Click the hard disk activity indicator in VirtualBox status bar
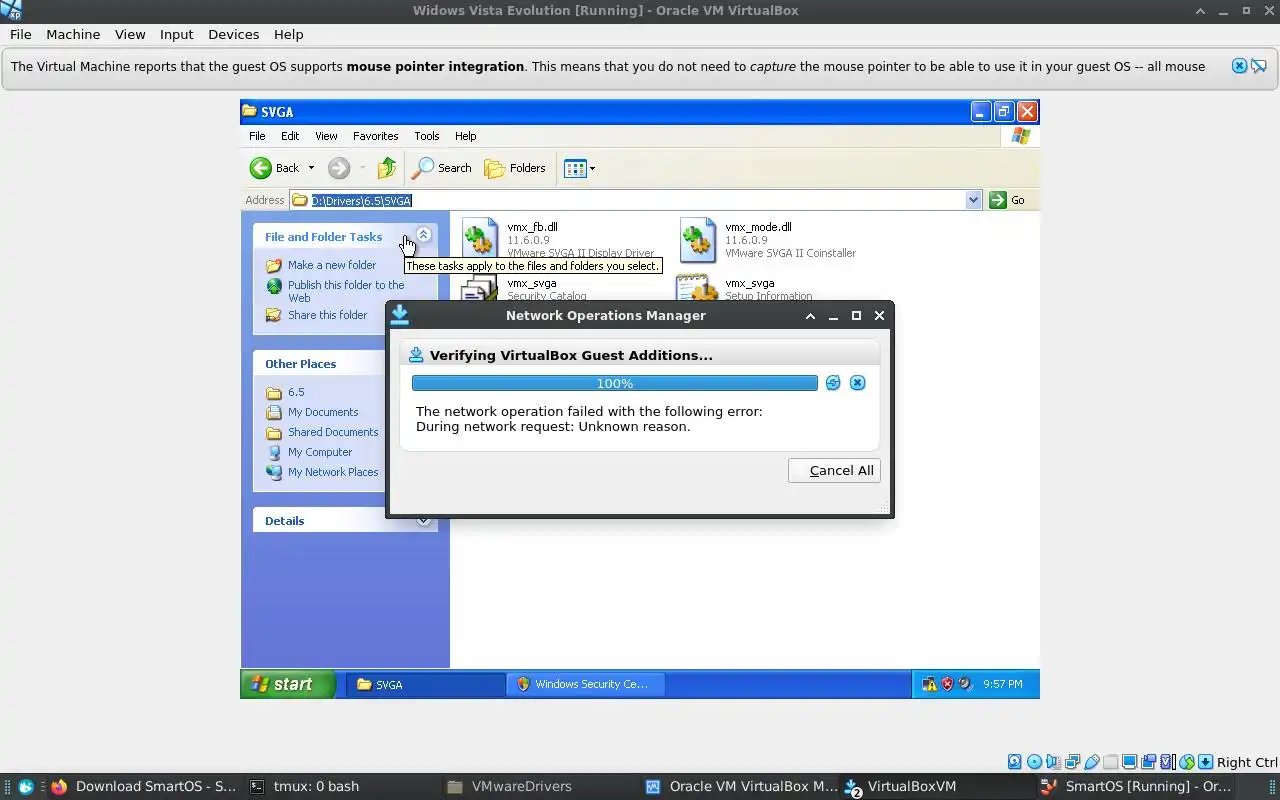Screen dimensions: 1280x800 pos(1015,762)
